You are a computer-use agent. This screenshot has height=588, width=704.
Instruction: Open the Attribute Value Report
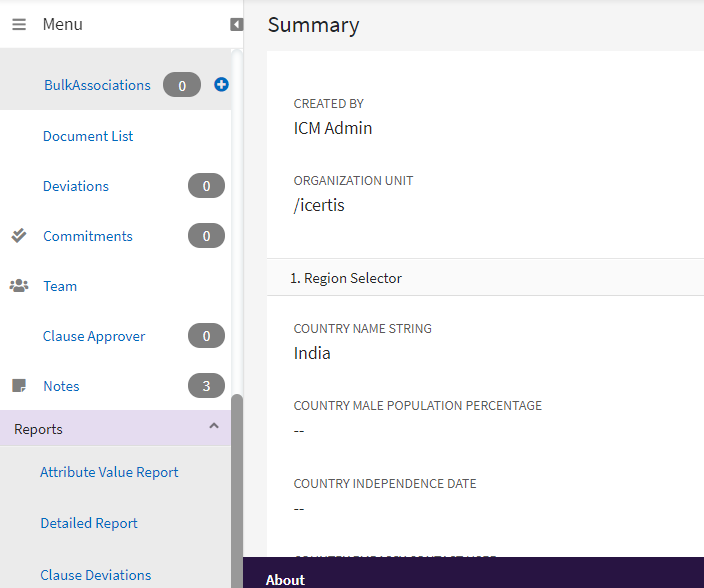pos(109,472)
